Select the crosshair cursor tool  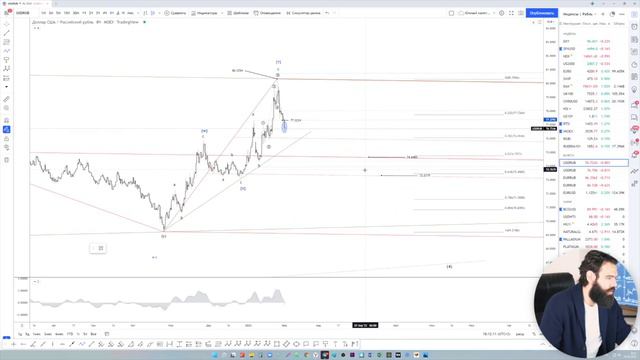click(7, 24)
